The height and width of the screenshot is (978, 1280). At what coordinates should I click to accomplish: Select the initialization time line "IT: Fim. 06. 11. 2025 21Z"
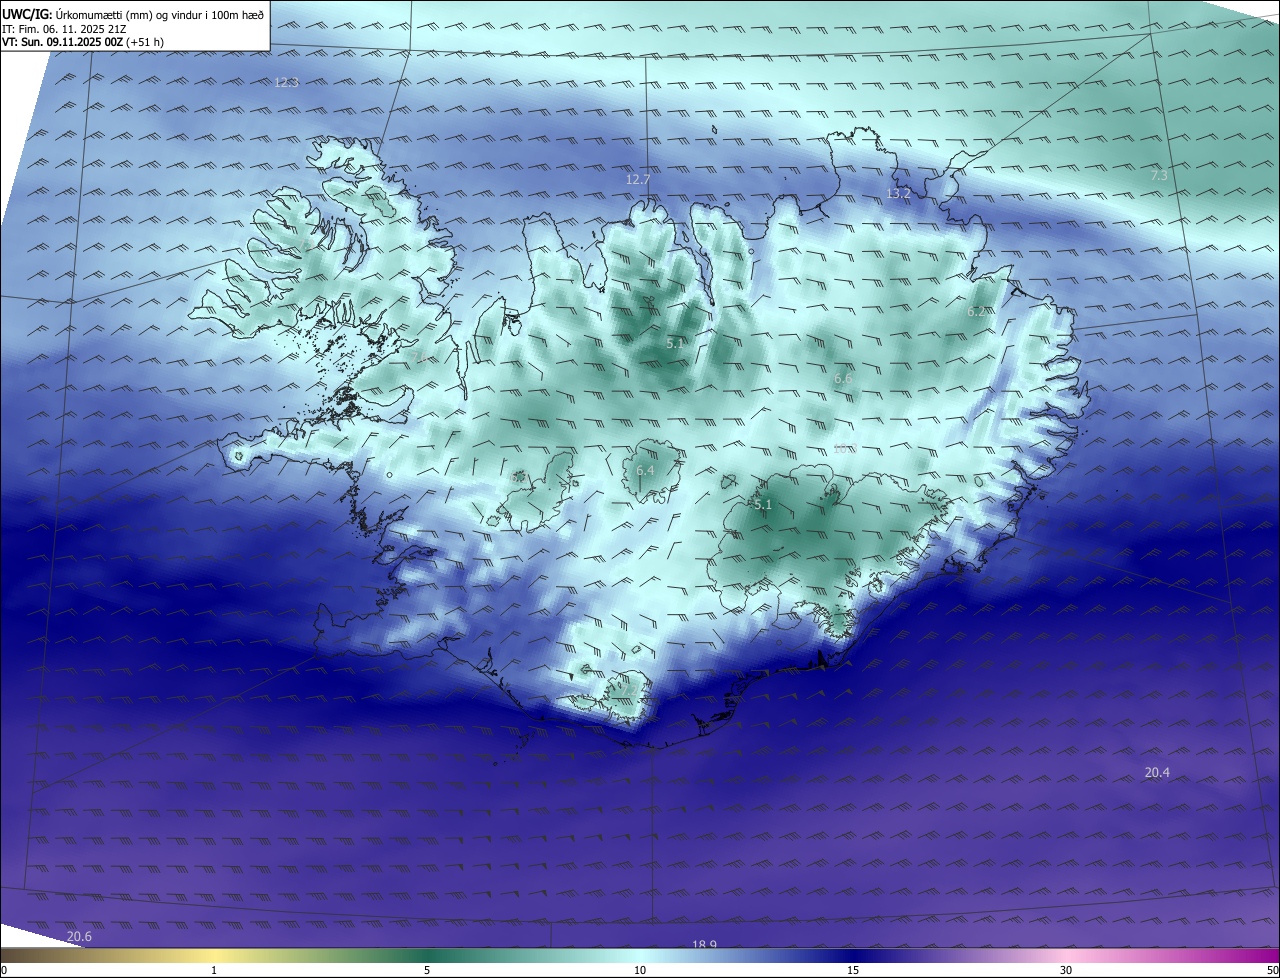[64, 29]
